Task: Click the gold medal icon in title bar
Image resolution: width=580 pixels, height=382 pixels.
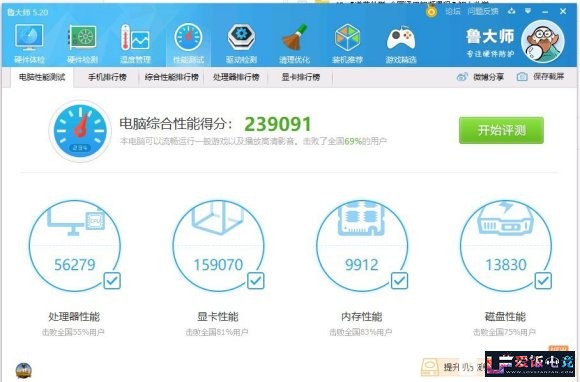Action: 431,11
